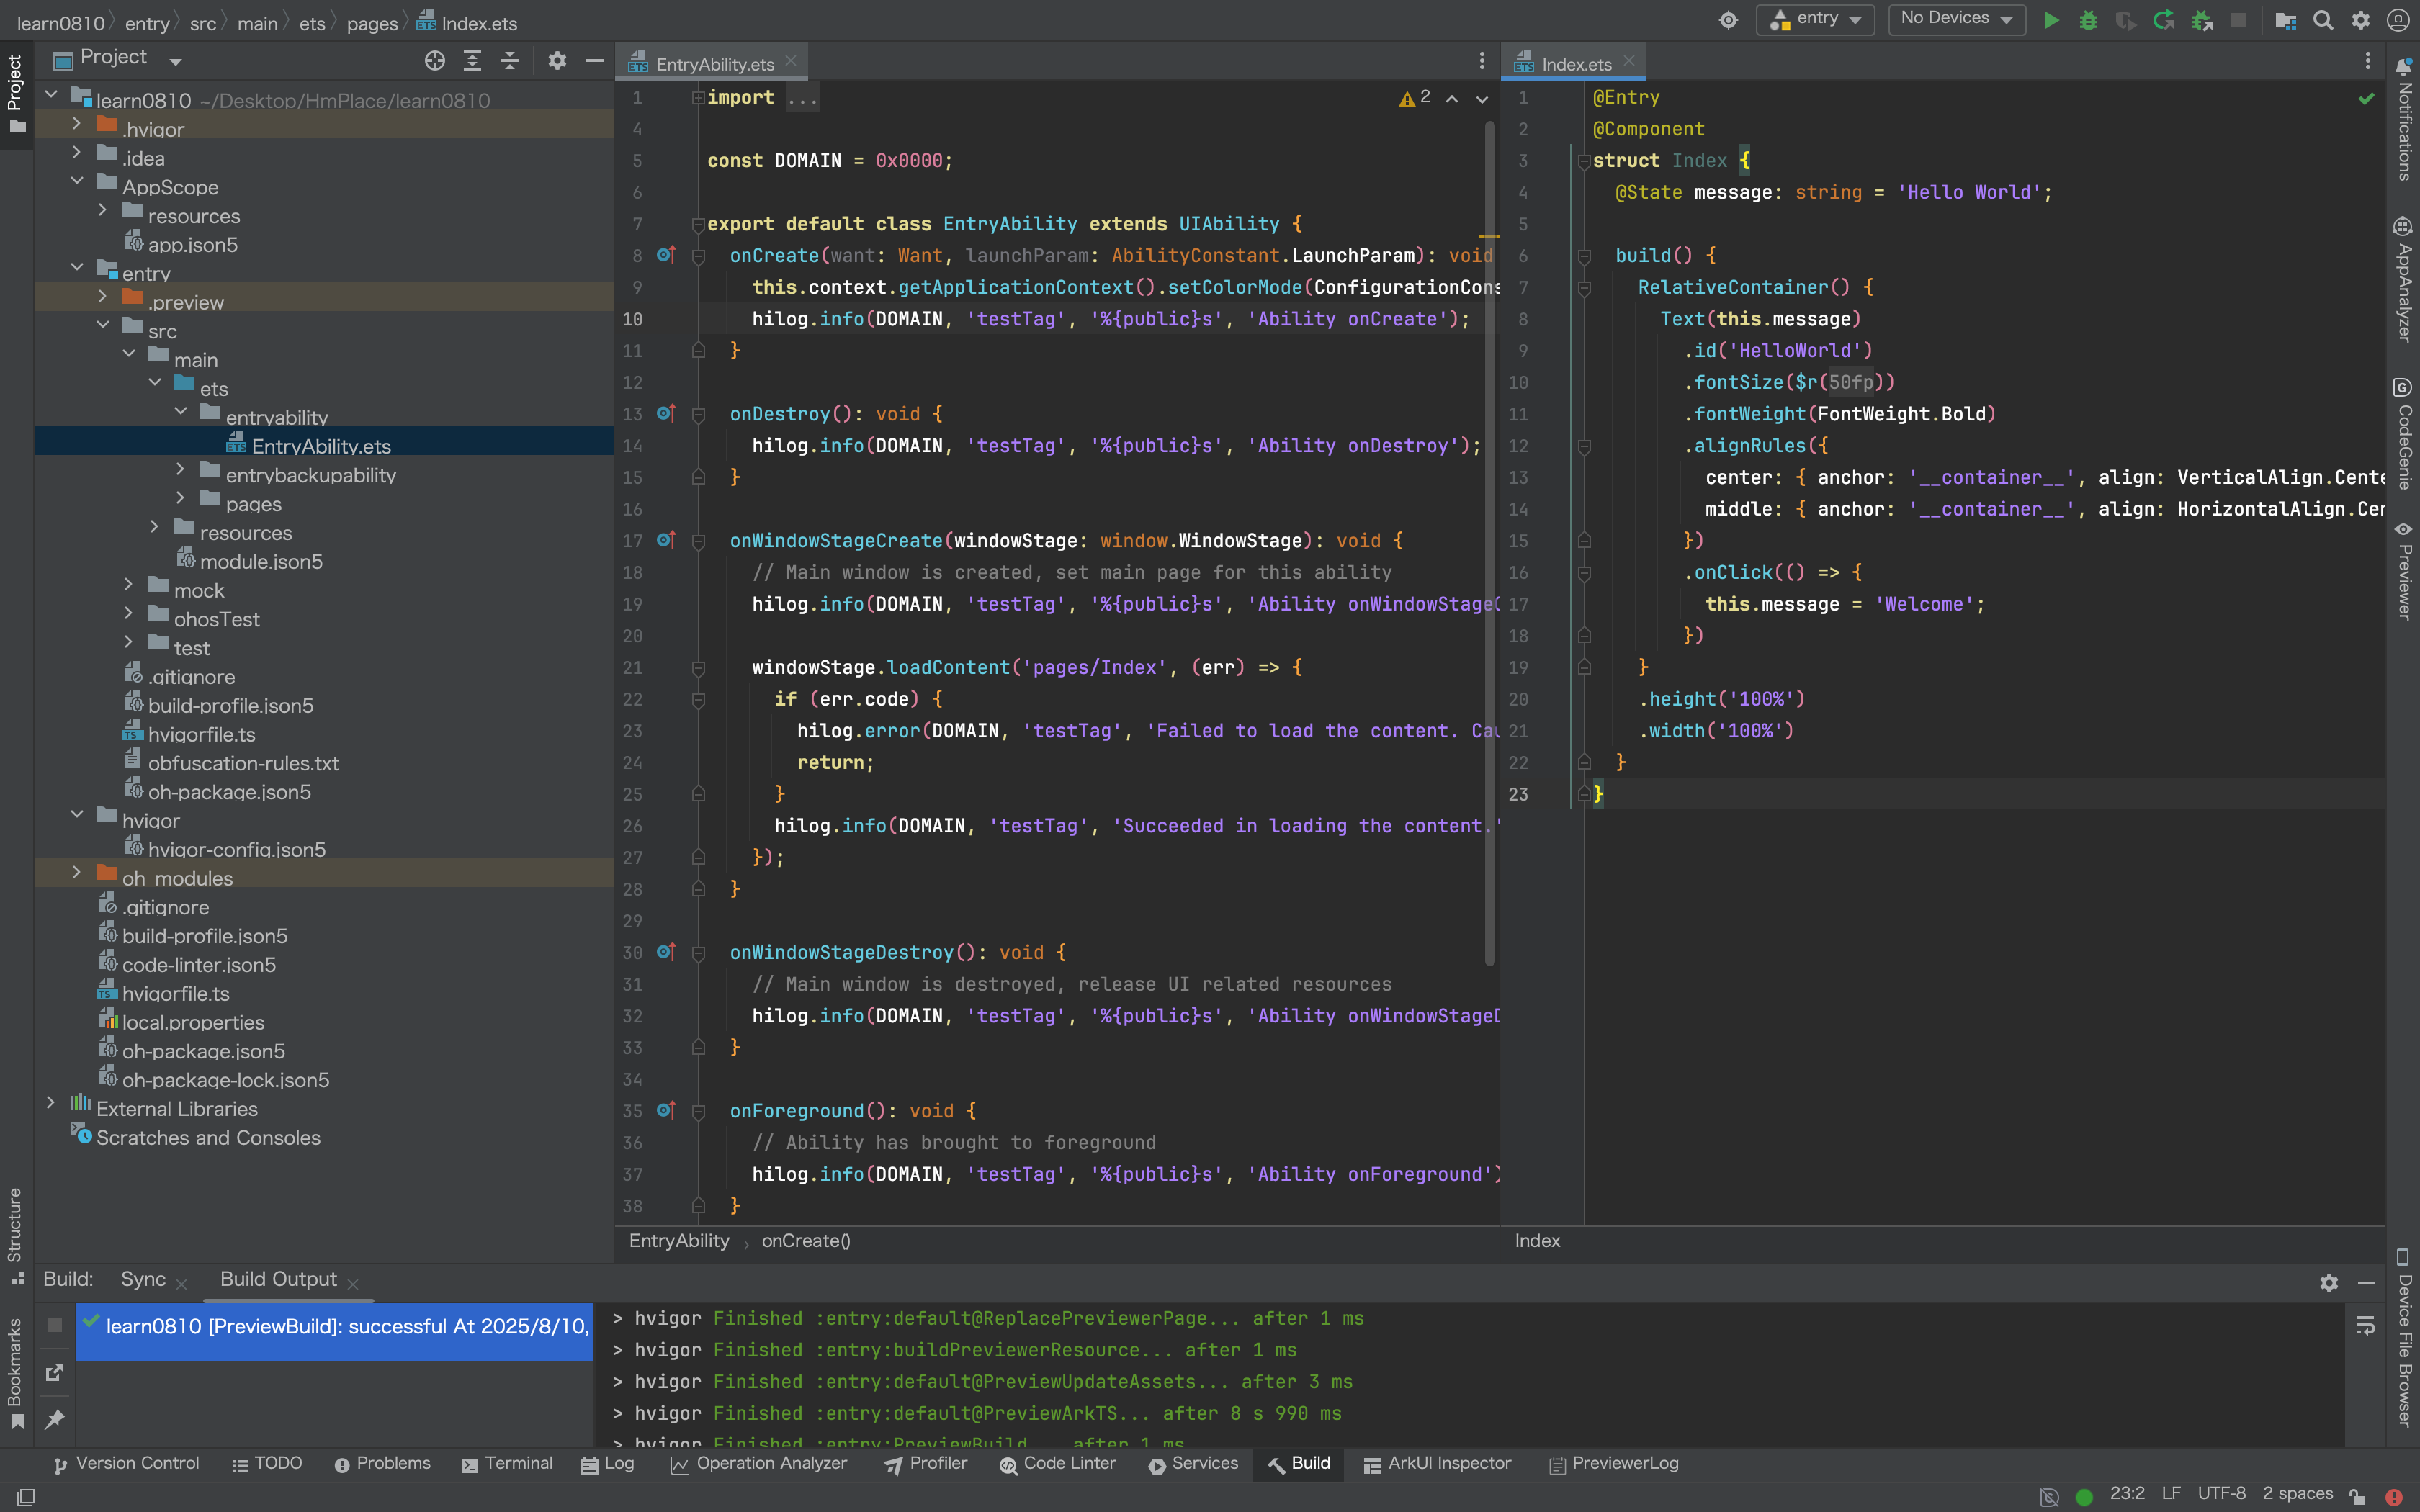The height and width of the screenshot is (1512, 2420).
Task: Click LF line separator in status bar
Action: 2171,1494
